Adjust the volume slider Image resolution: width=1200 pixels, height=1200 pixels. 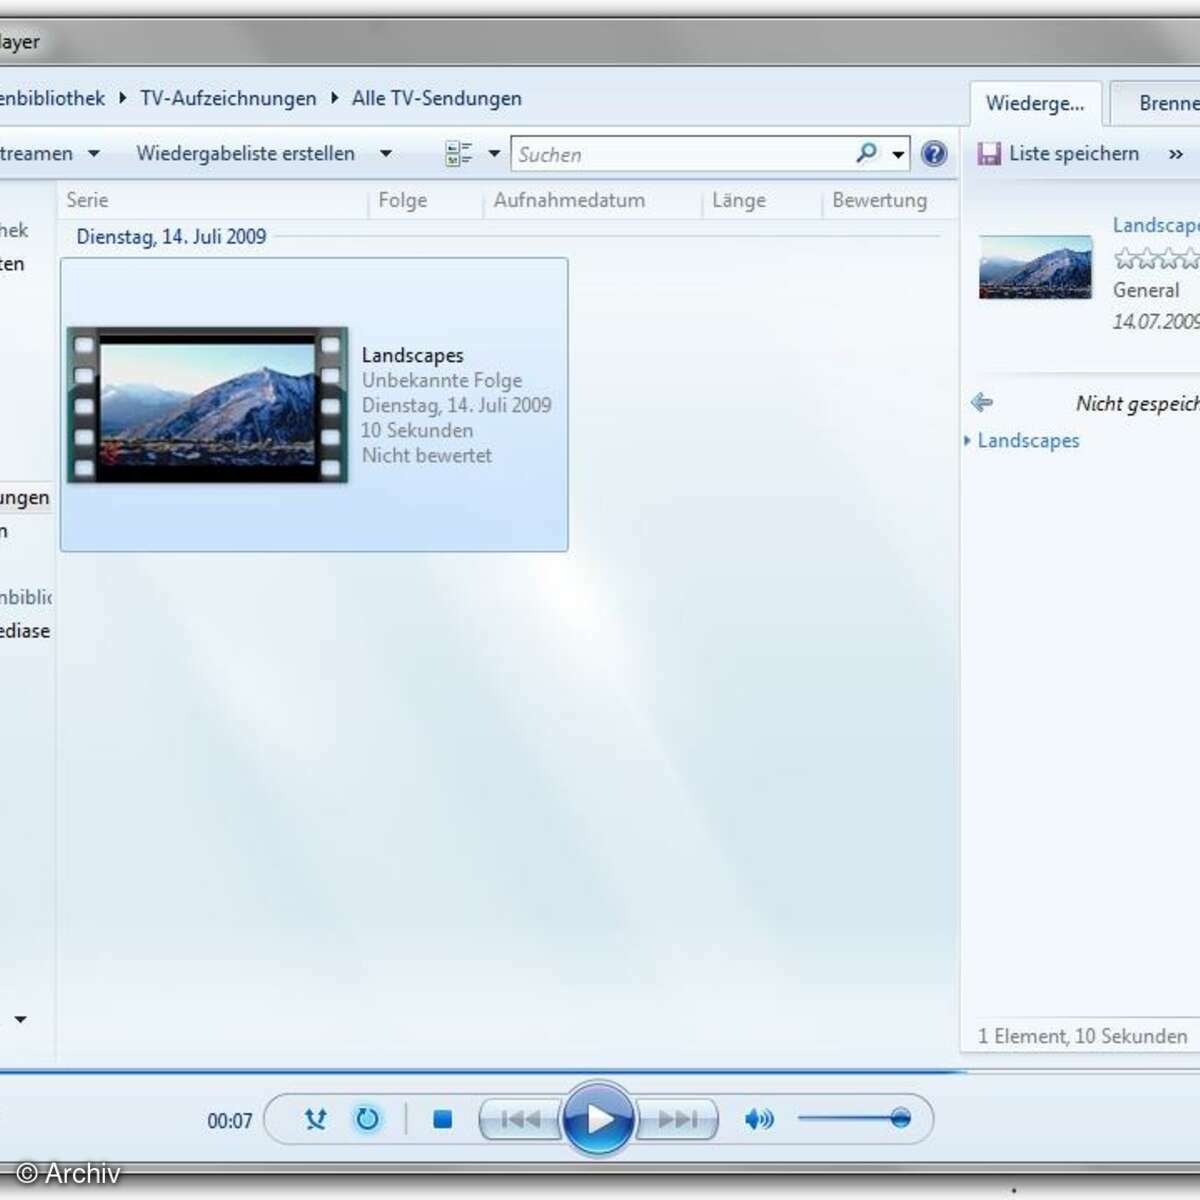click(898, 1118)
